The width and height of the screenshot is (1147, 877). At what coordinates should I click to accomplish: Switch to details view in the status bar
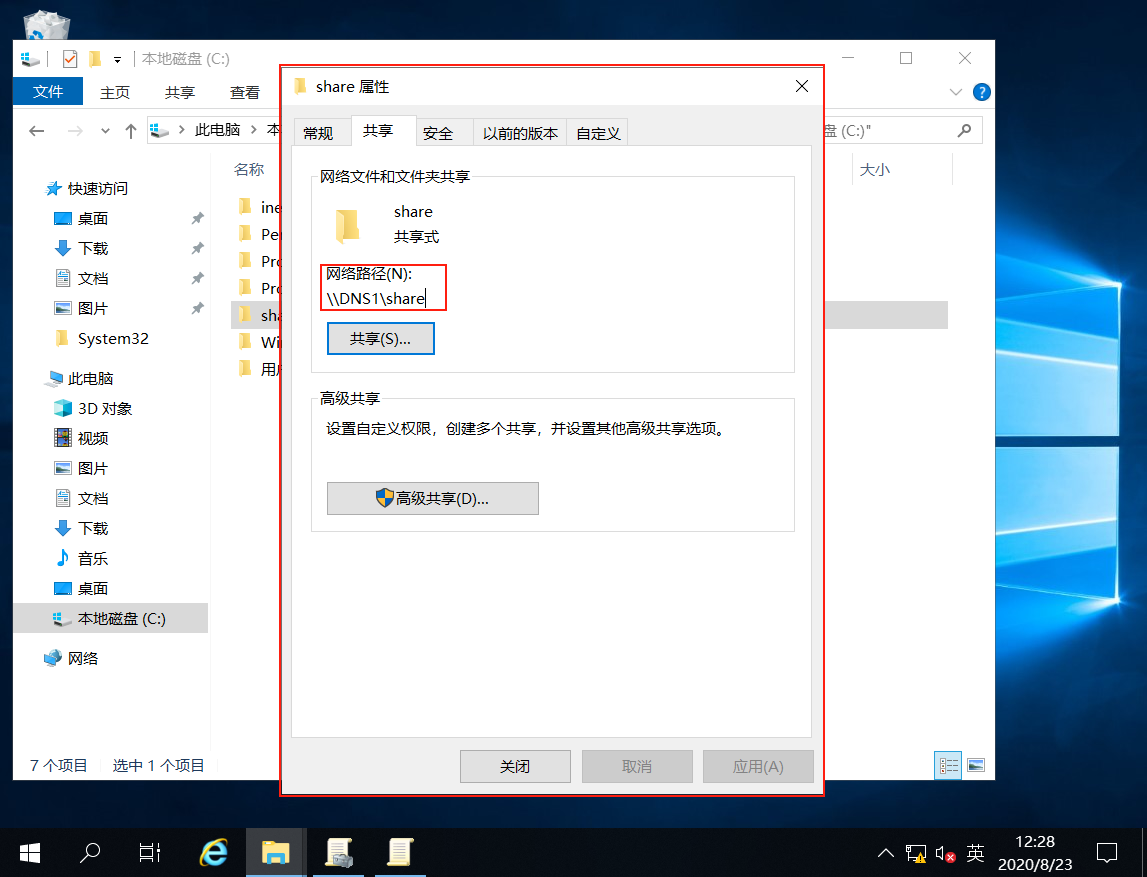pos(947,764)
